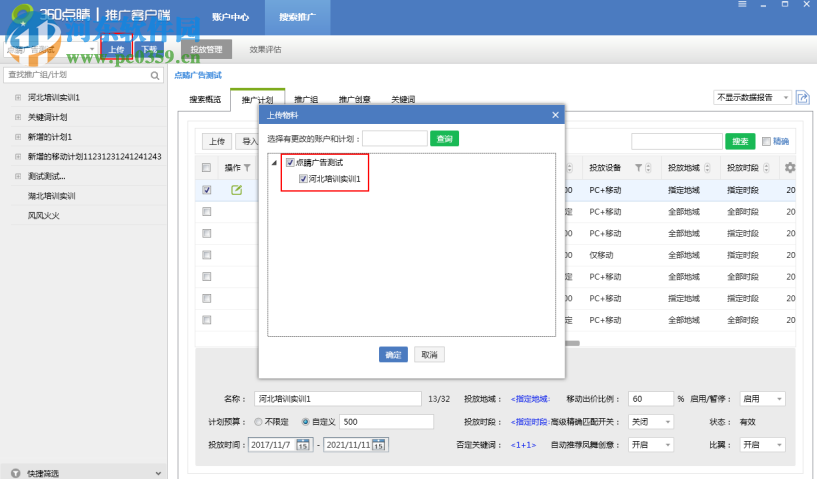Click the green 查询 button in the dialog
The height and width of the screenshot is (479, 817).
[x=444, y=139]
